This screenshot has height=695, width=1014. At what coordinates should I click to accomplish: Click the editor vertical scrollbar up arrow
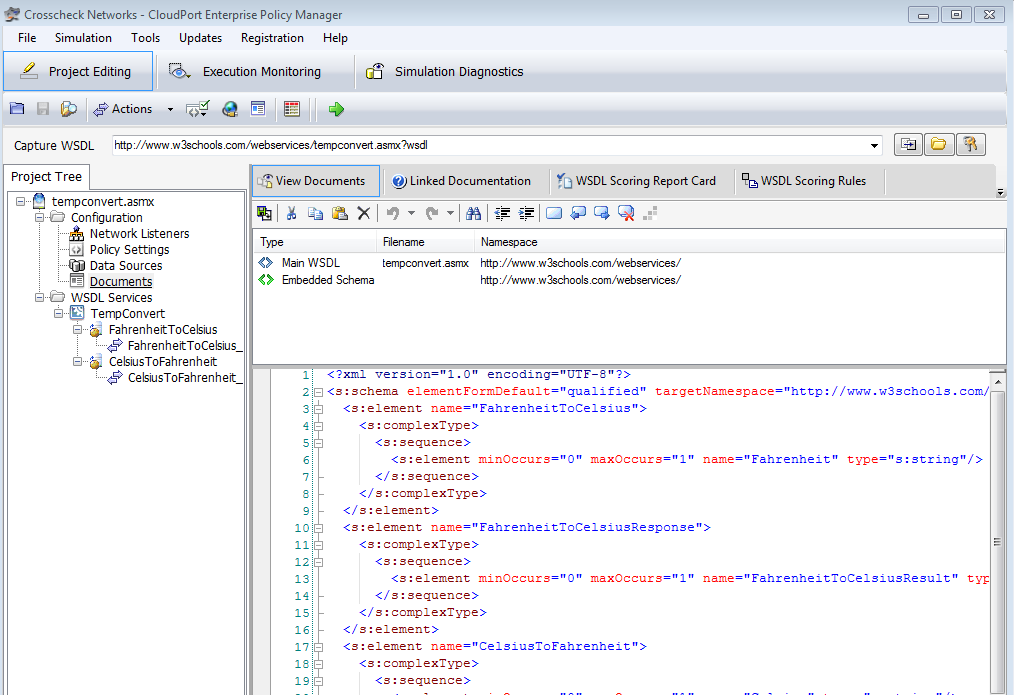[x=998, y=381]
